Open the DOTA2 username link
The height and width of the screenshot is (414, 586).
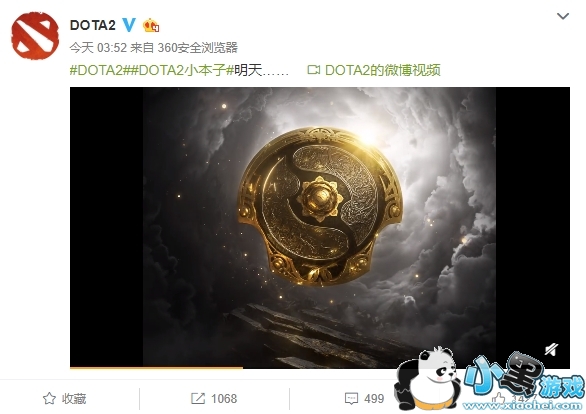pos(93,25)
